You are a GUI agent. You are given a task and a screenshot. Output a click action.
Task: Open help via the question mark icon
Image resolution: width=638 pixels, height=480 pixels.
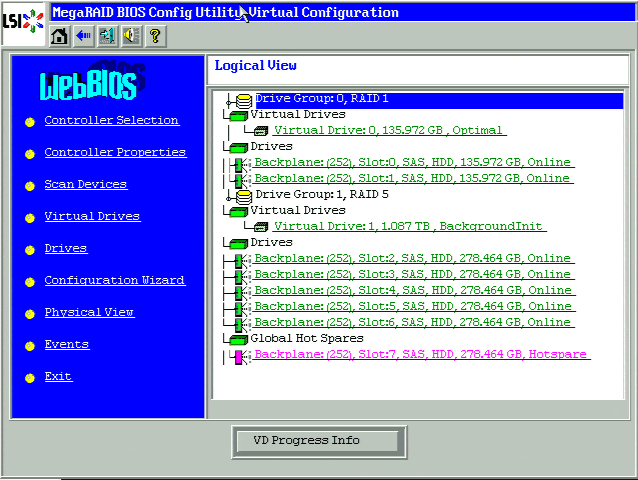pos(155,36)
